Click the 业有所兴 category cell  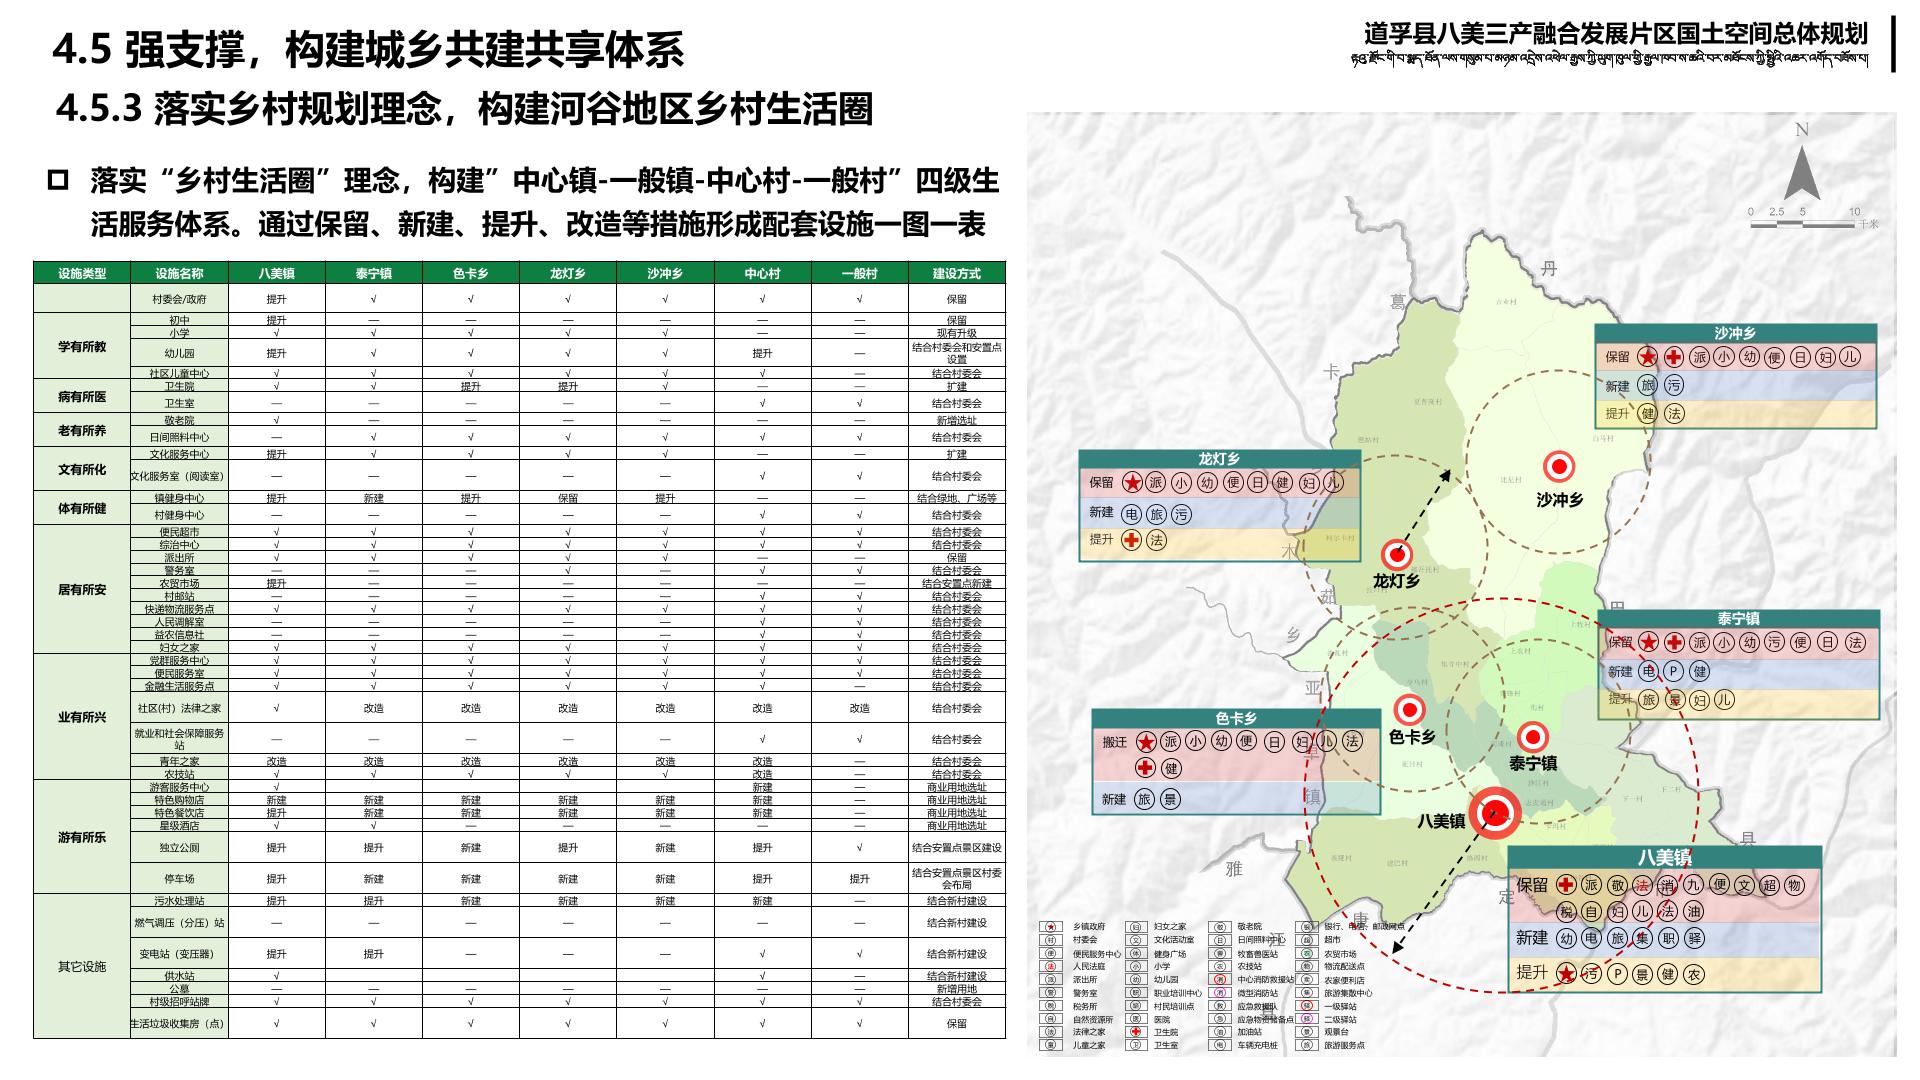82,717
